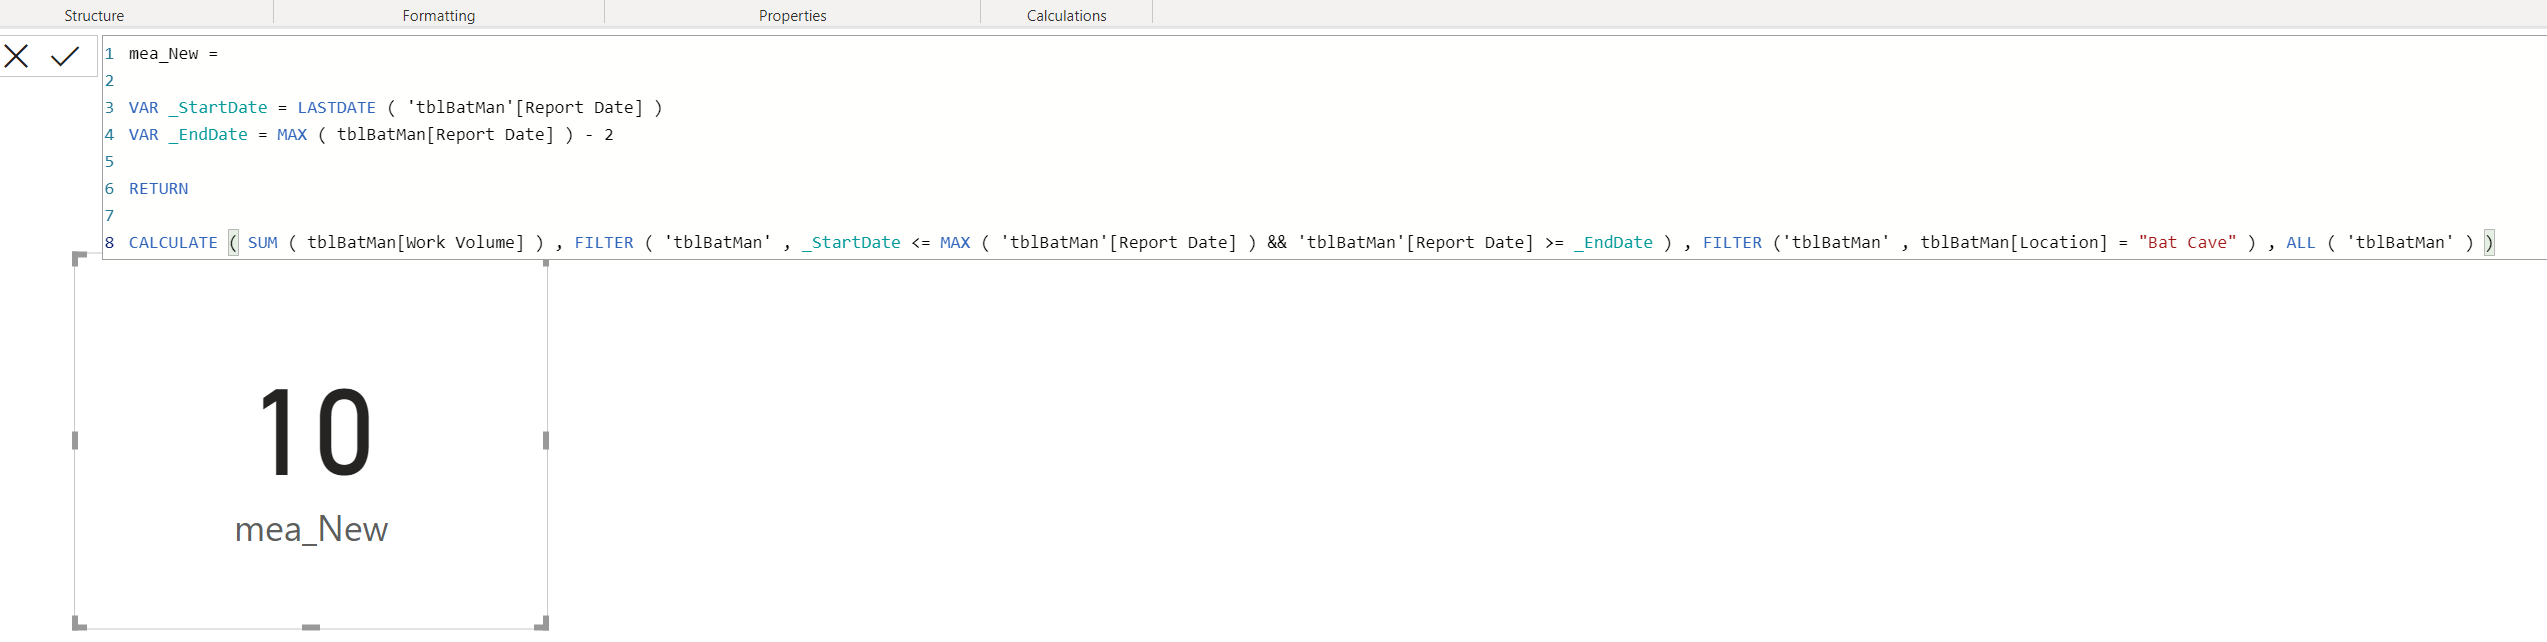Viewport: 2547px width, 642px height.
Task: Click 'tblBatMan'[Report Date] on line 3
Action: tap(525, 108)
